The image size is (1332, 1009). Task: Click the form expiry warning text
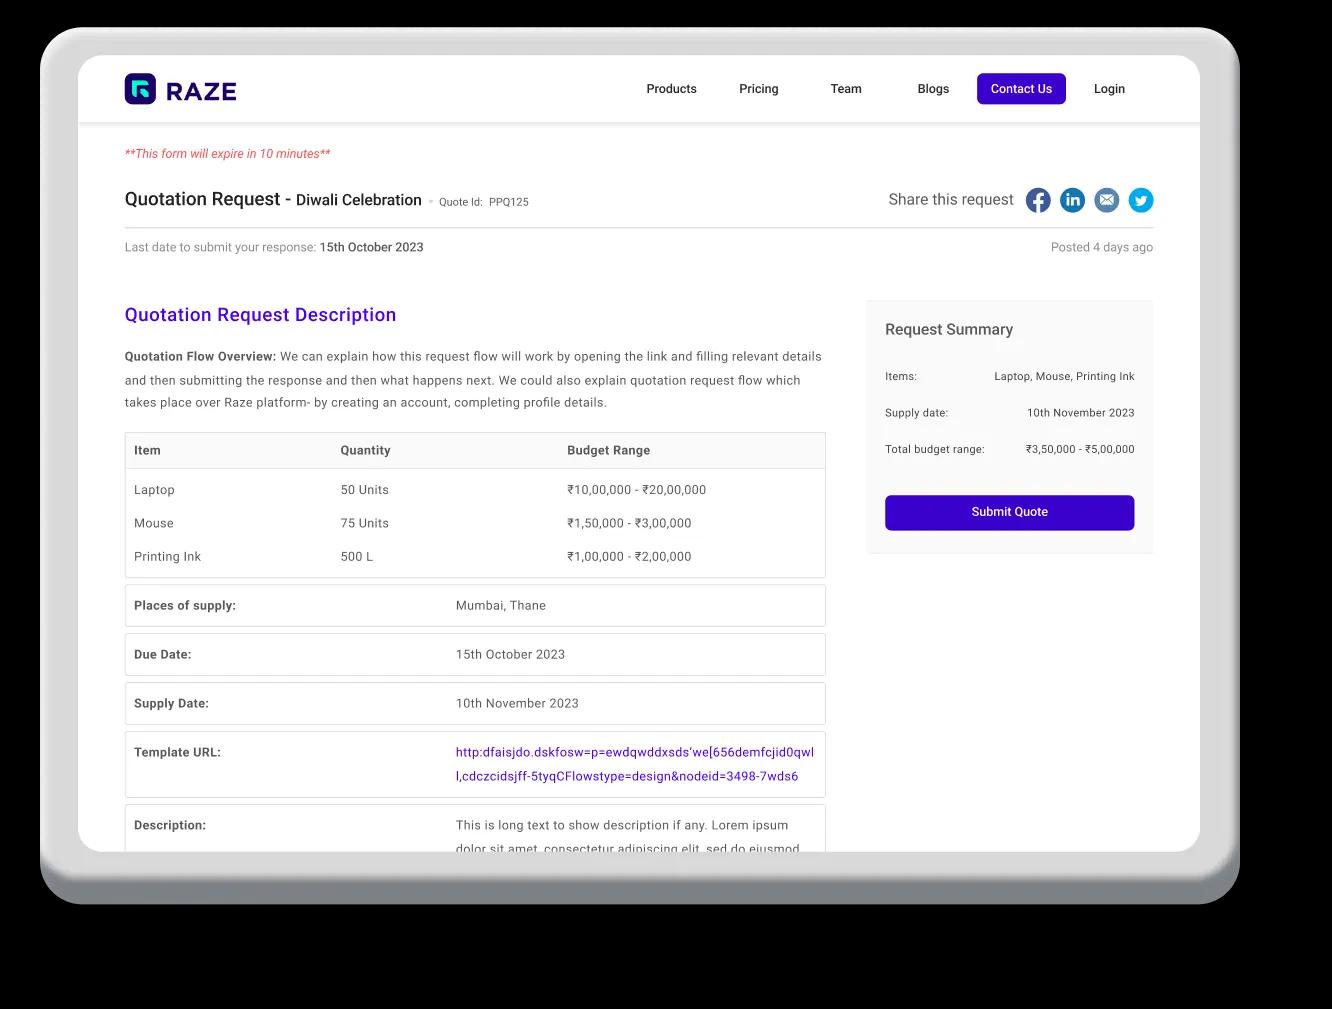click(x=227, y=154)
